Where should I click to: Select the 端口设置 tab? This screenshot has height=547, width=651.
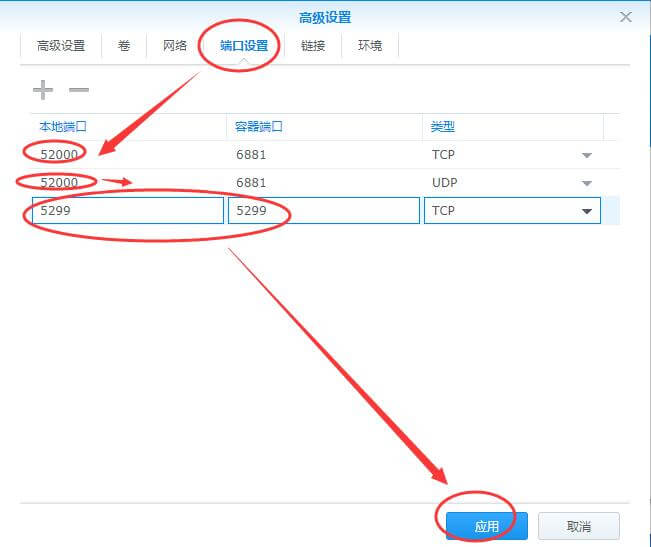[x=244, y=46]
